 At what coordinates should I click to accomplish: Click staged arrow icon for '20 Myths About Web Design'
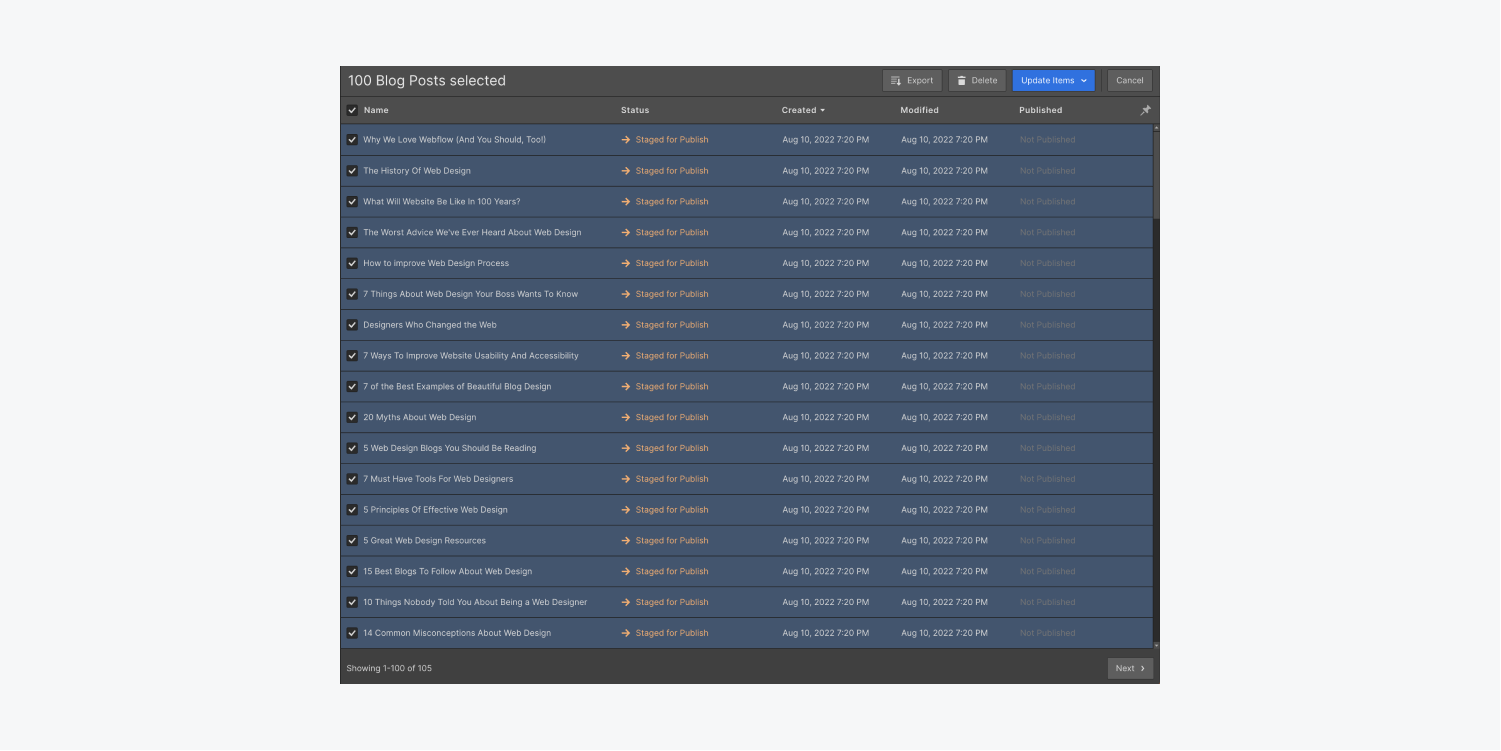625,418
